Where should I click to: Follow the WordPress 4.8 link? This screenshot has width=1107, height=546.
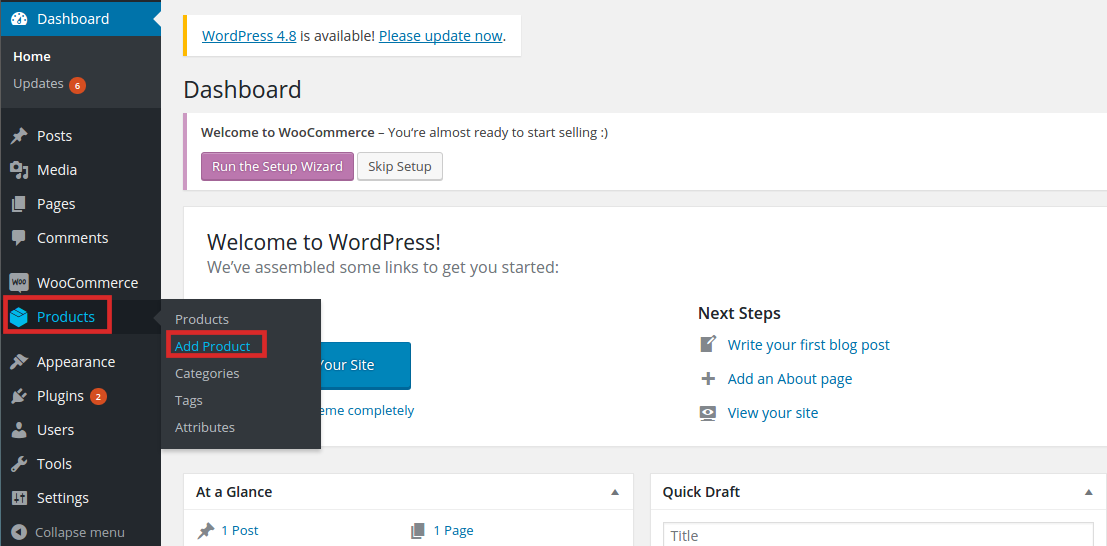point(249,36)
